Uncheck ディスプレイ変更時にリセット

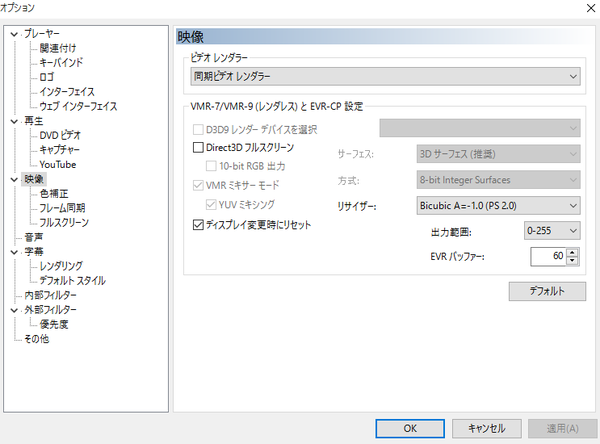coord(198,225)
